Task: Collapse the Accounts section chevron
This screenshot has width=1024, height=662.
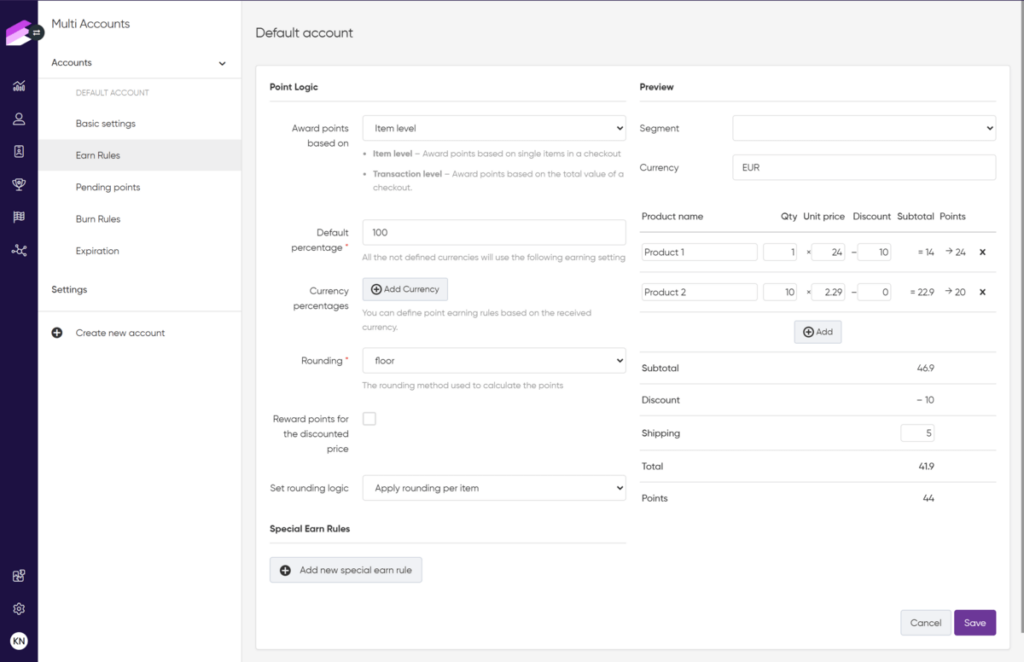Action: click(x=222, y=63)
